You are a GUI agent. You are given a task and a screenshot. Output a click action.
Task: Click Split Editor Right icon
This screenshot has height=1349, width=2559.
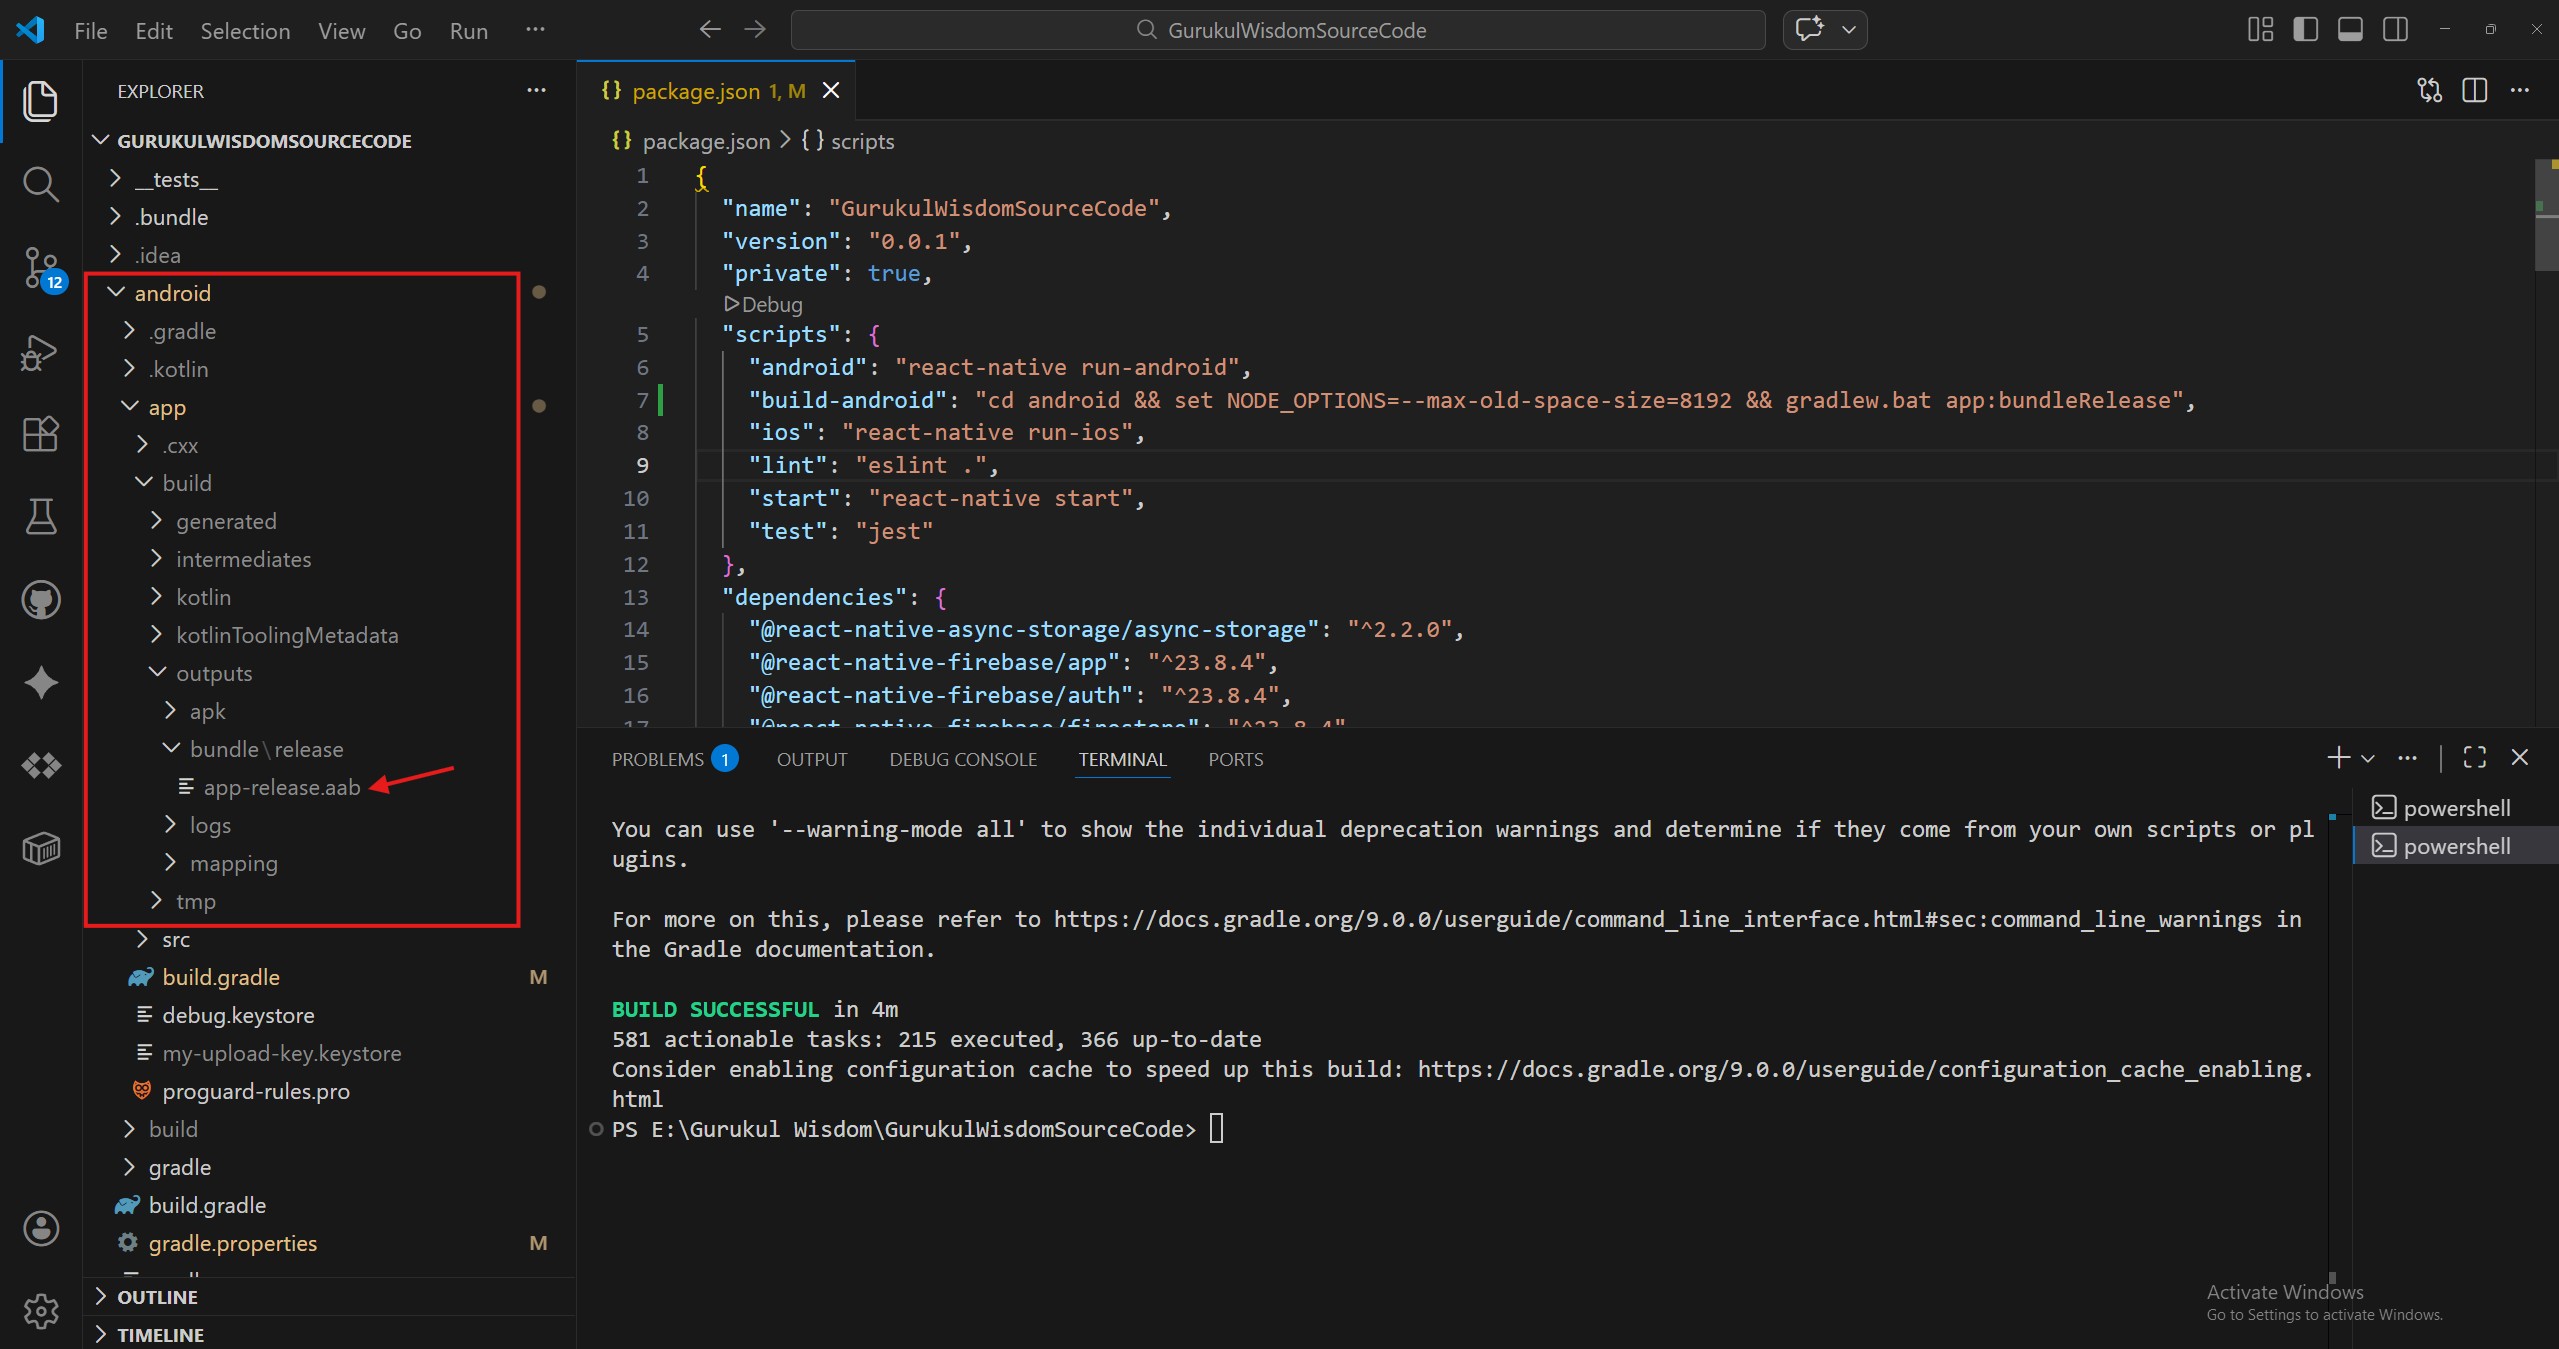(2474, 91)
